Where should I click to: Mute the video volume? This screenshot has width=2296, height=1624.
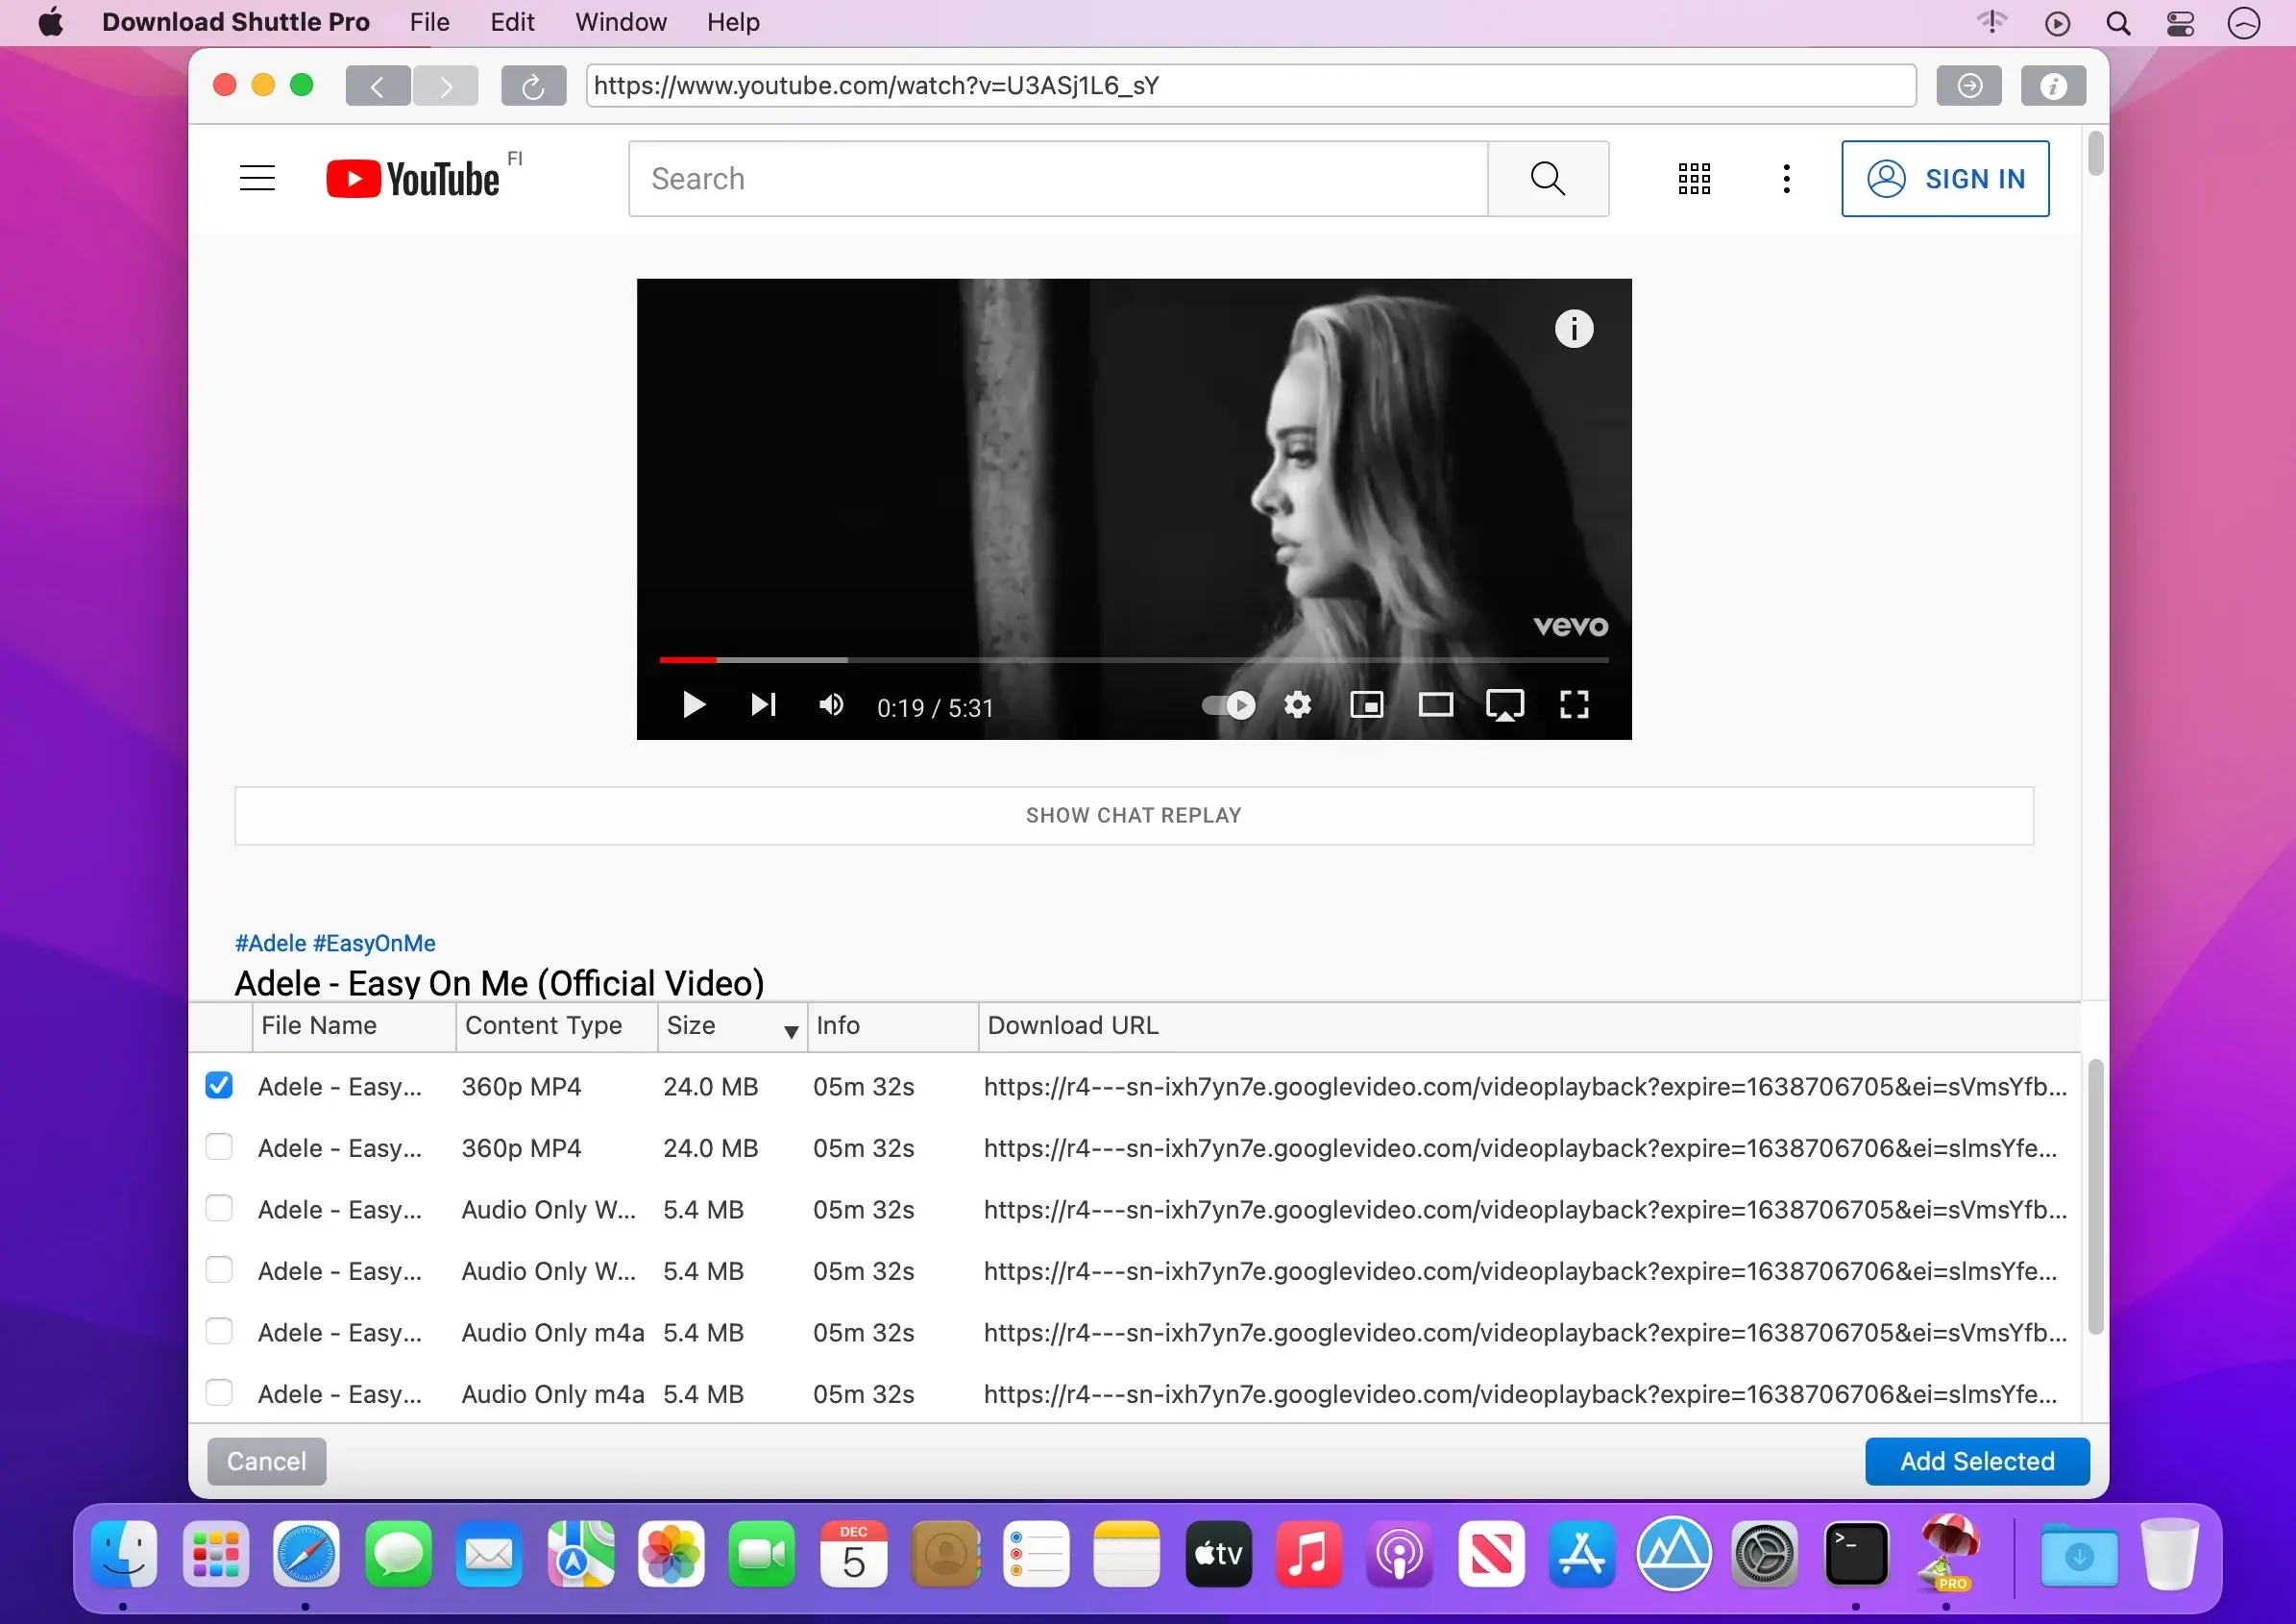tap(831, 705)
